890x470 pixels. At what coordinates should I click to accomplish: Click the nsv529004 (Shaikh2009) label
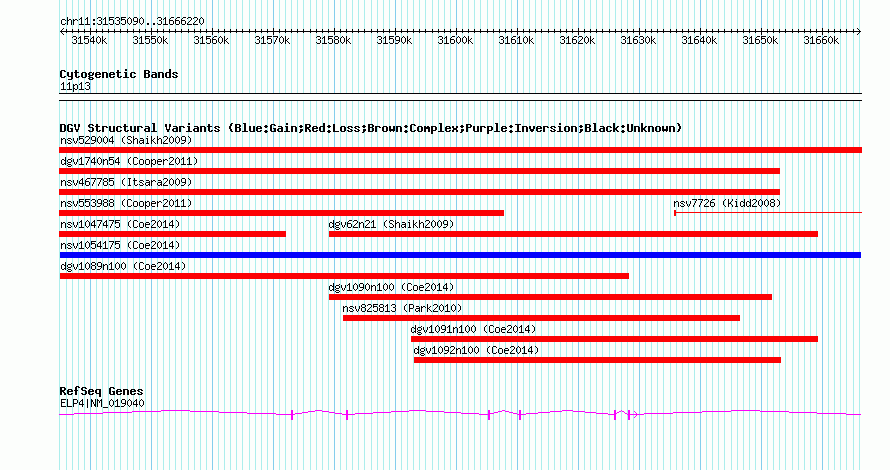[x=126, y=140]
